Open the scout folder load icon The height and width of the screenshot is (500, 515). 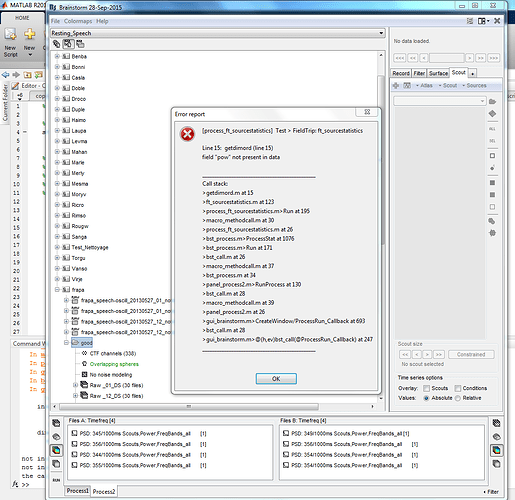click(492, 101)
